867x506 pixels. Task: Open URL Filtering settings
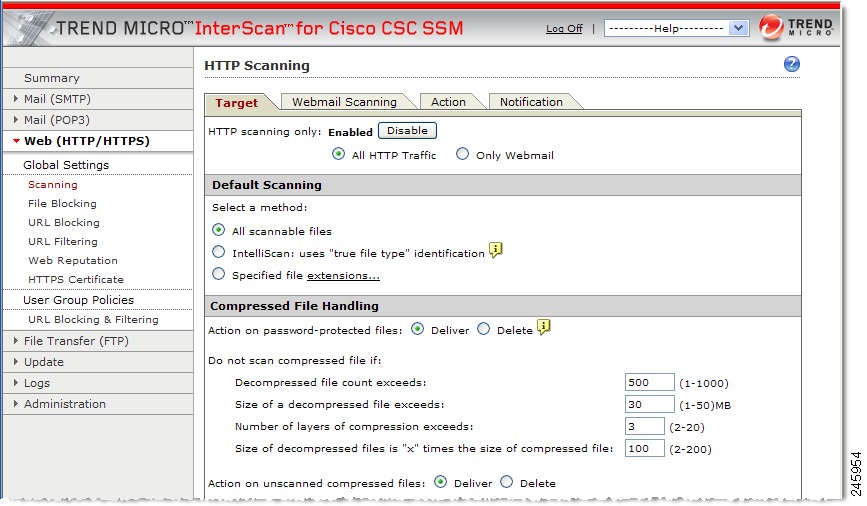pyautogui.click(x=63, y=241)
